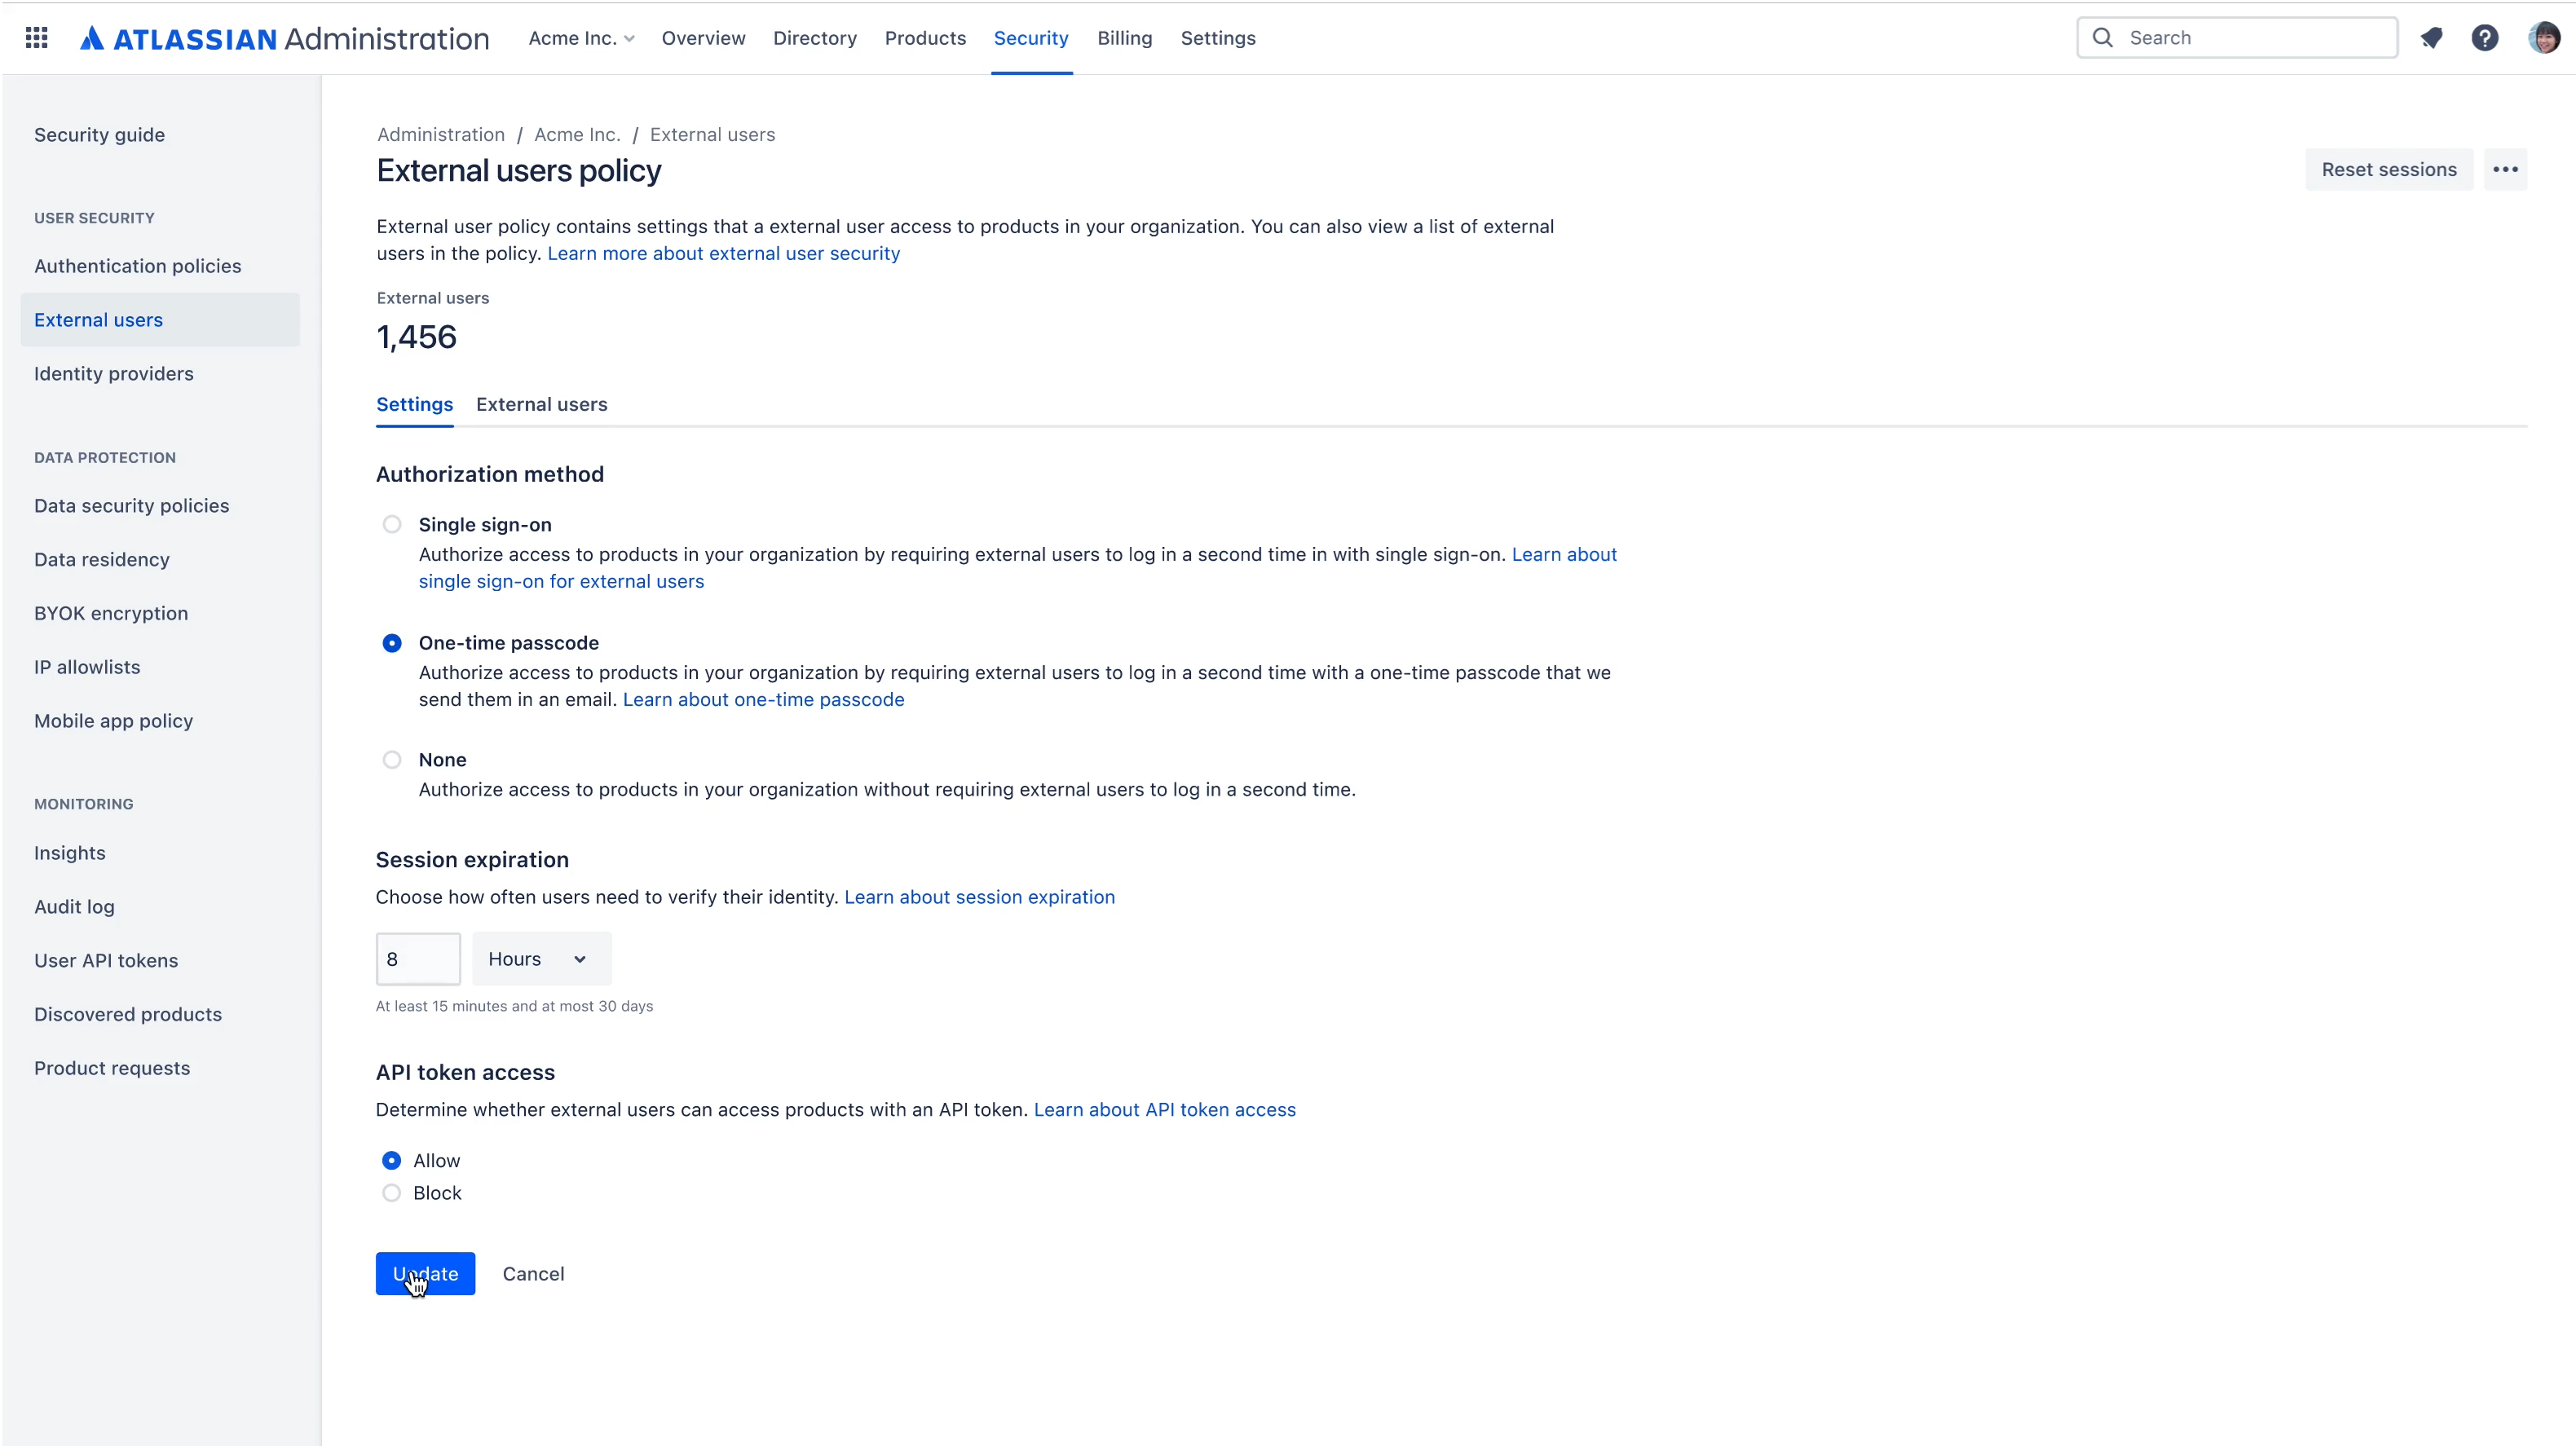Open the Security menu item

pyautogui.click(x=1031, y=38)
